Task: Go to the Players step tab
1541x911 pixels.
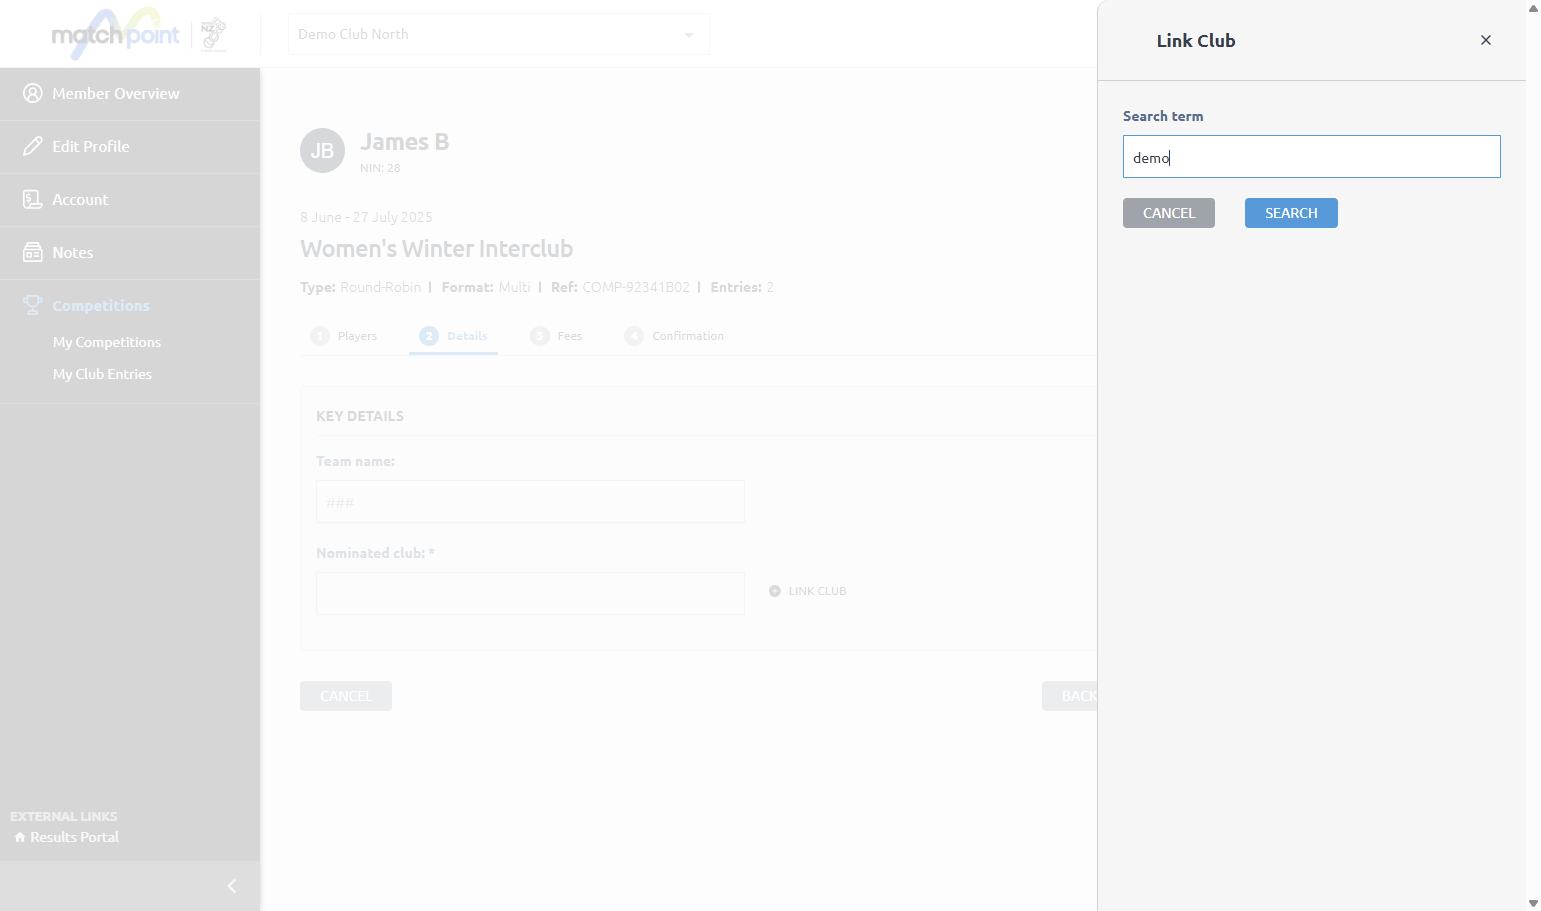Action: [344, 336]
